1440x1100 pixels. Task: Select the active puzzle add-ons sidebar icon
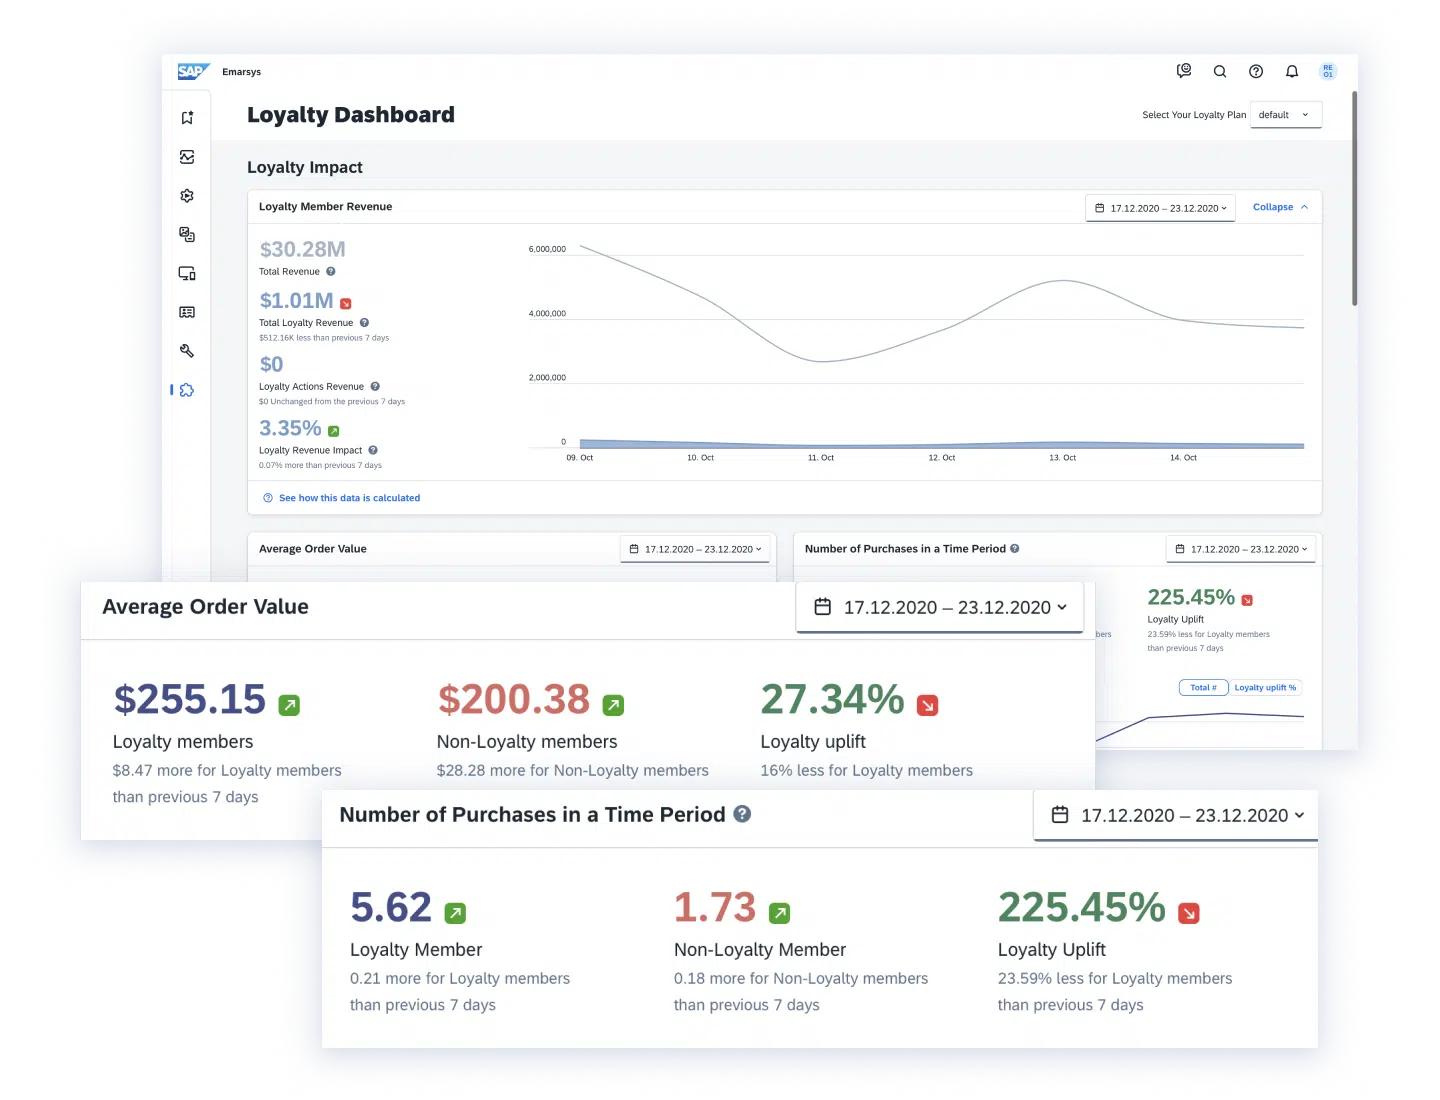187,390
